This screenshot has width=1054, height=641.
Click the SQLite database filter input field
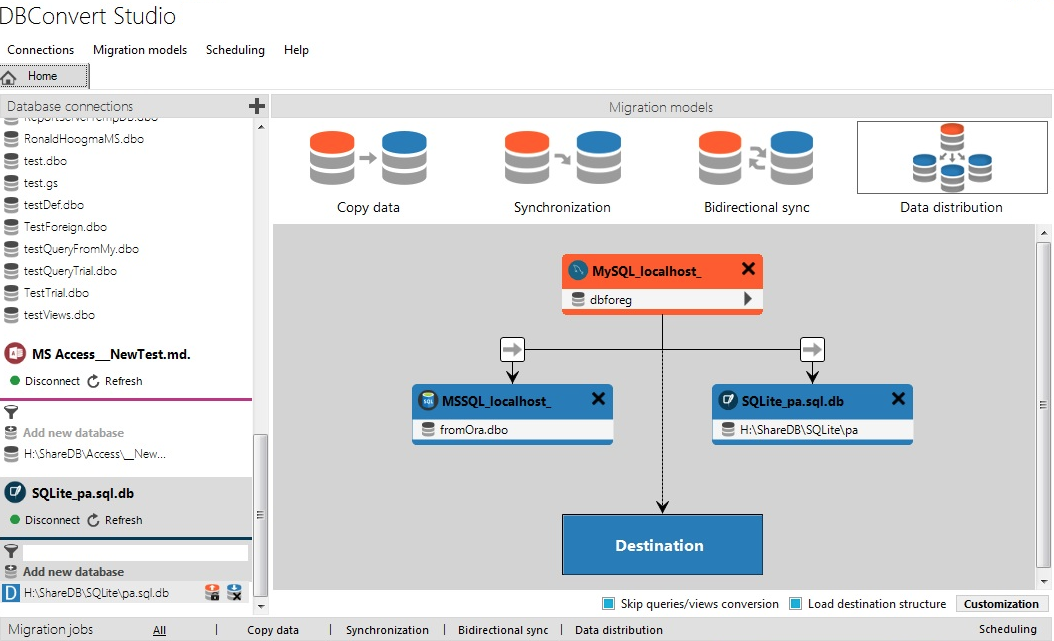pos(135,552)
